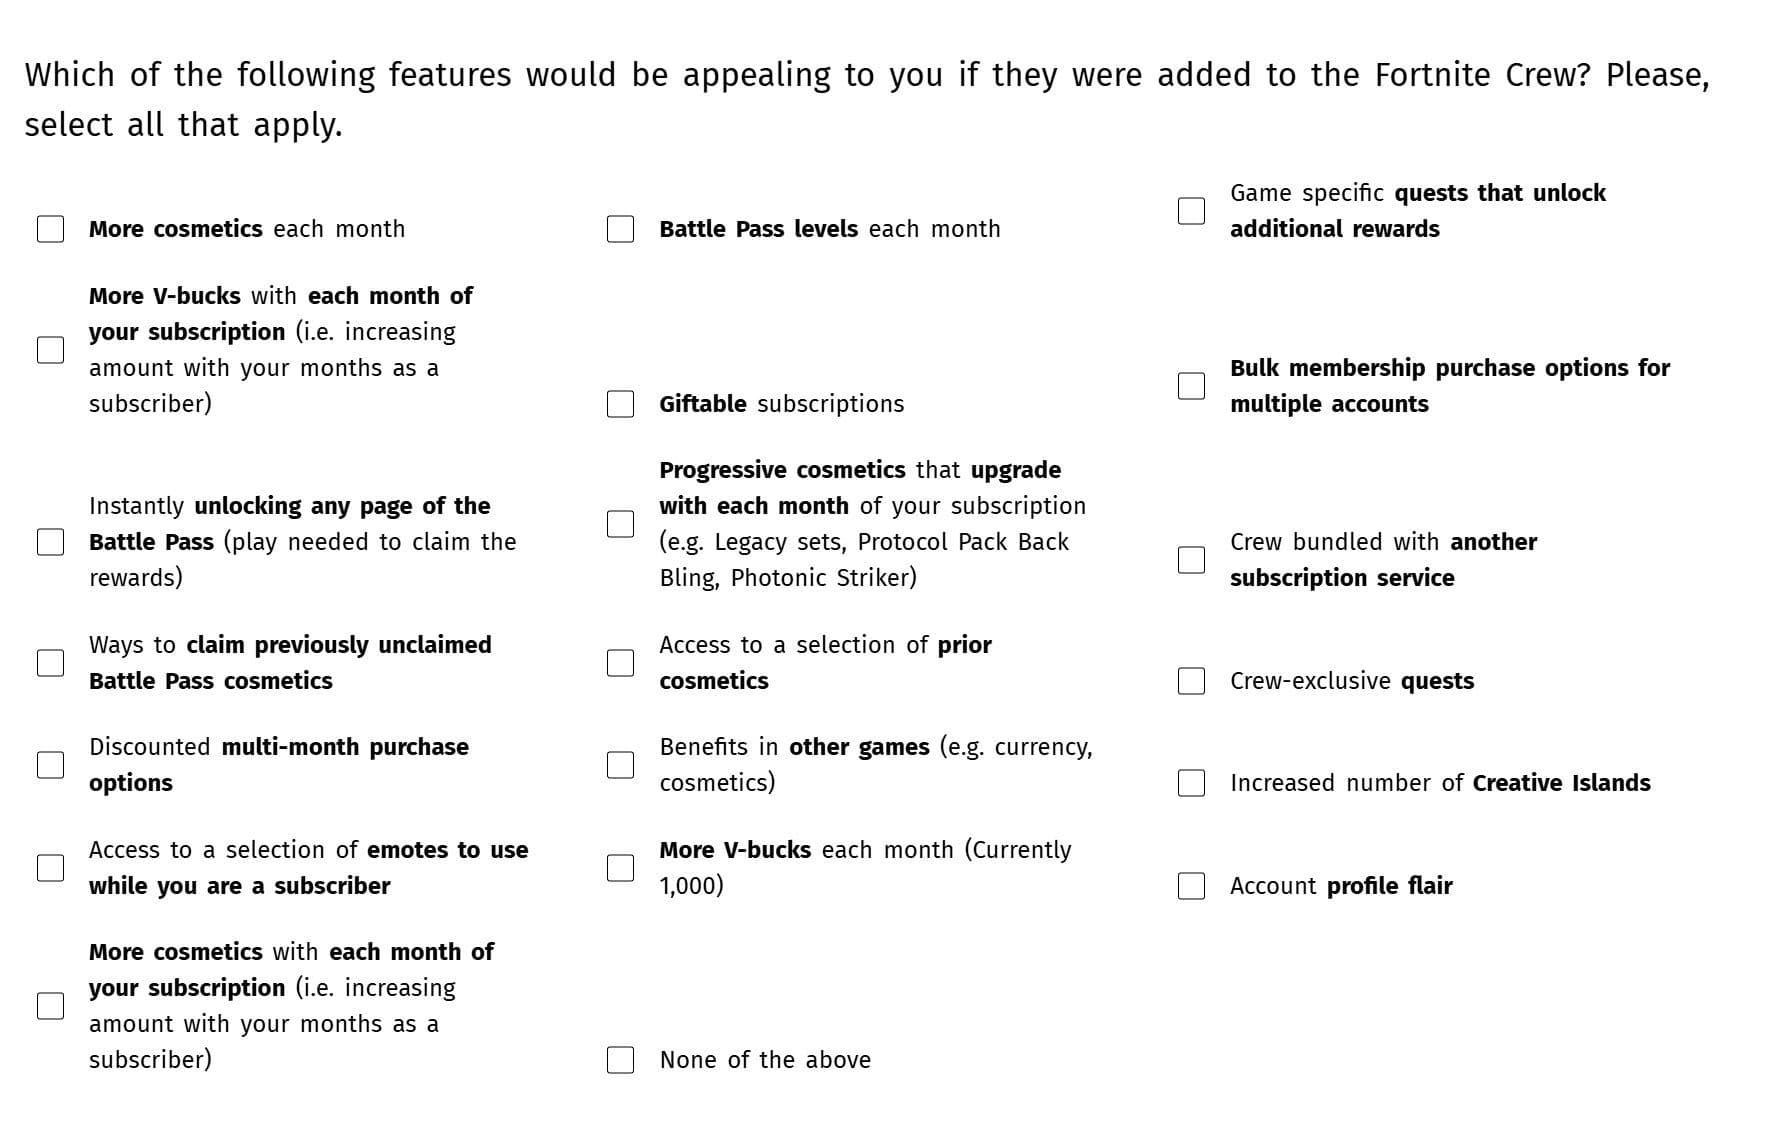Tick Benefits in other games checkbox

[x=621, y=765]
